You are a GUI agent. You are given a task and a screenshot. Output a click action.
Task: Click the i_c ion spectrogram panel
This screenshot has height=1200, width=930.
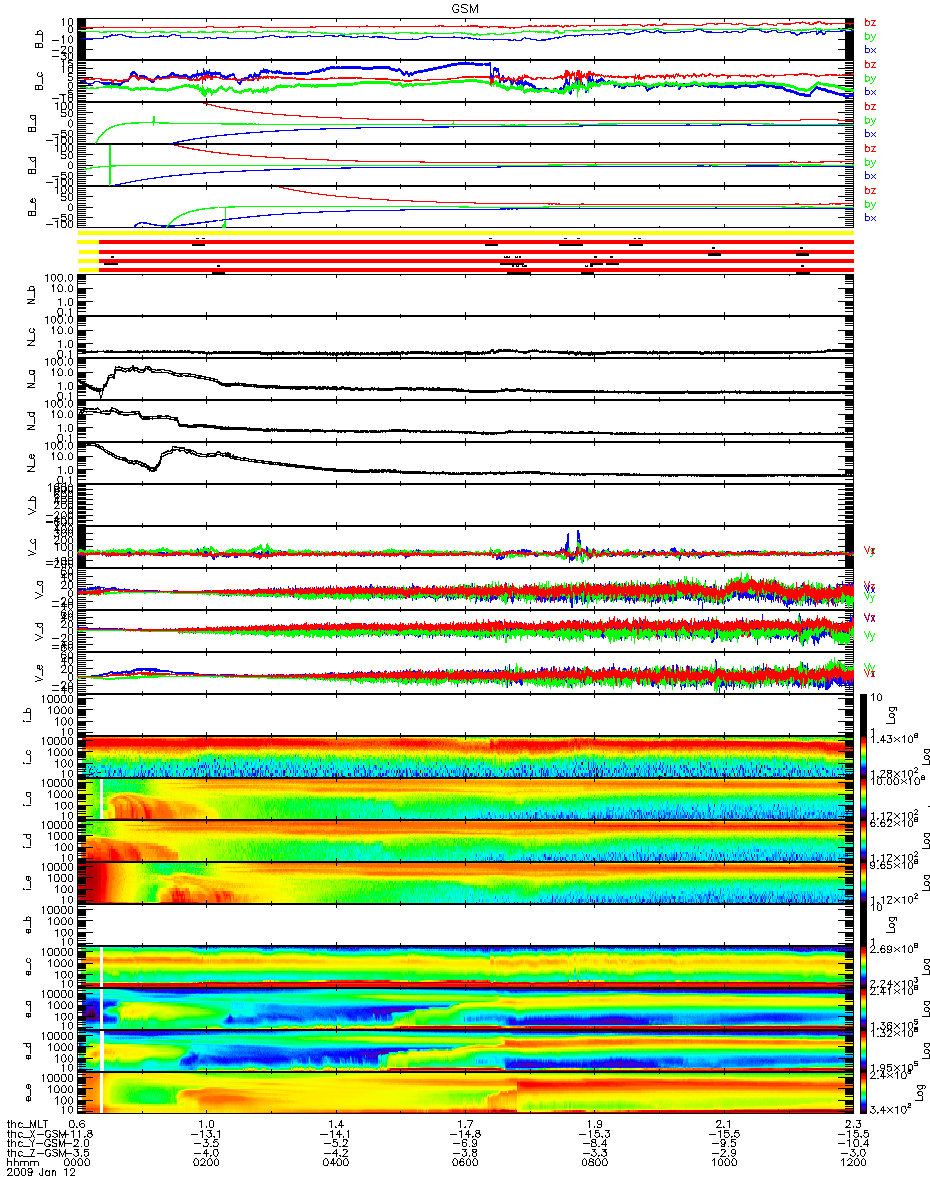pos(465,756)
